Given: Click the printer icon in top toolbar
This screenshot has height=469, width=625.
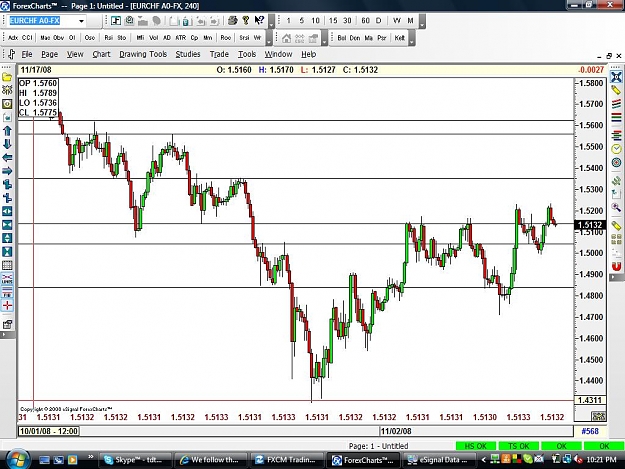Looking at the screenshot, I should (233, 20).
